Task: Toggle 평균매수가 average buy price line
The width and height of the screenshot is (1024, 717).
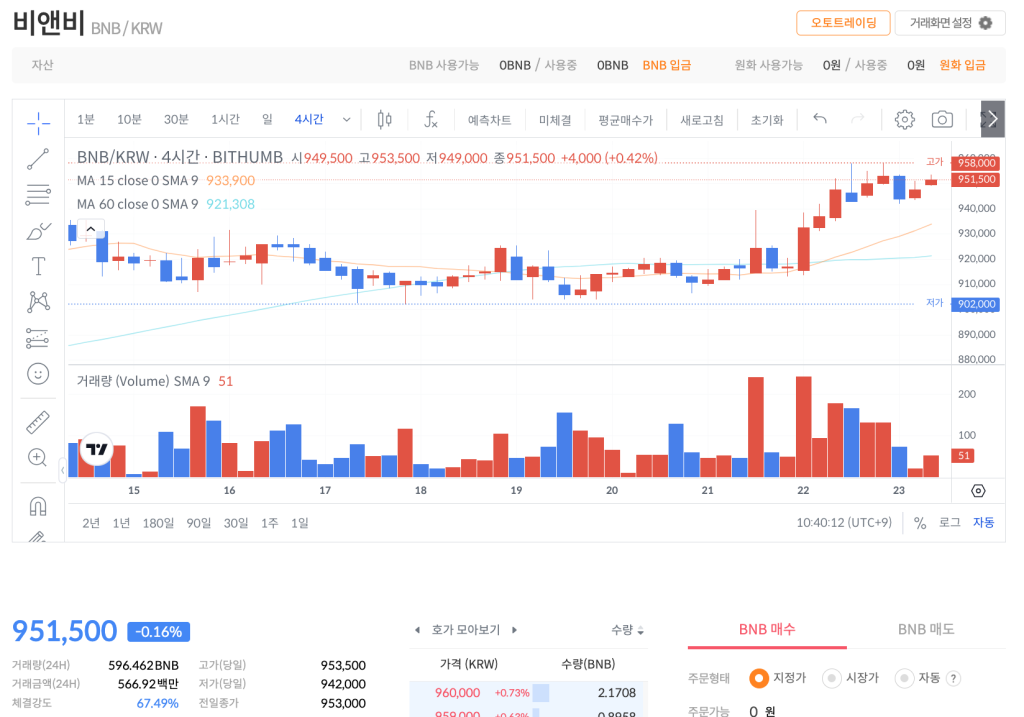Action: click(626, 120)
